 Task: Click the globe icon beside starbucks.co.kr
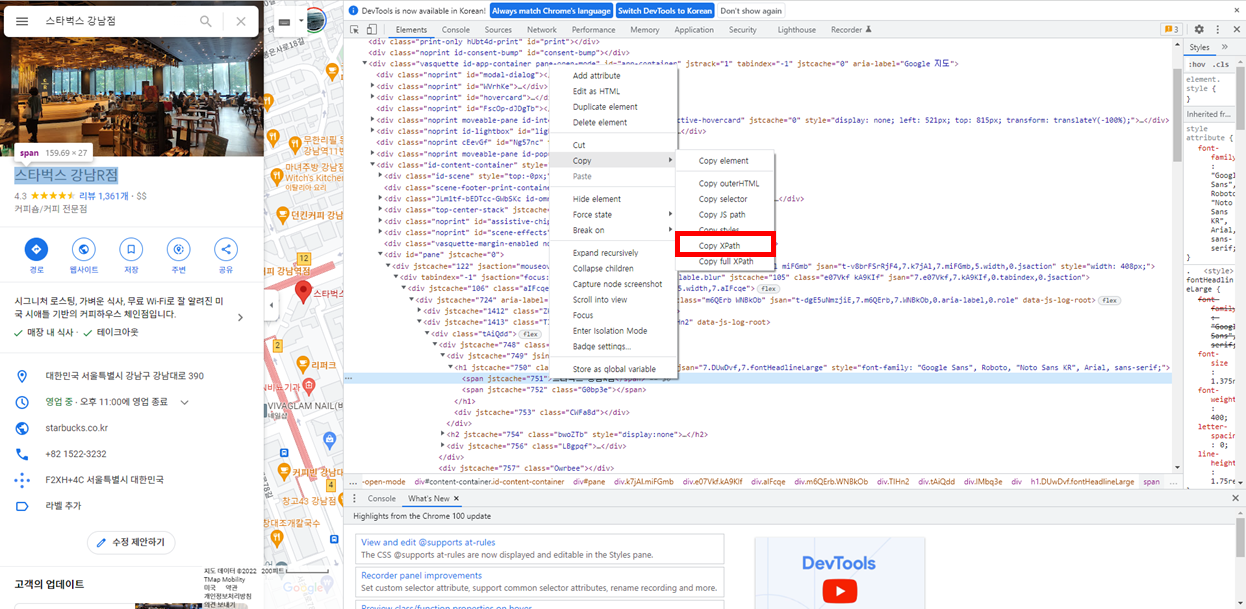(23, 428)
